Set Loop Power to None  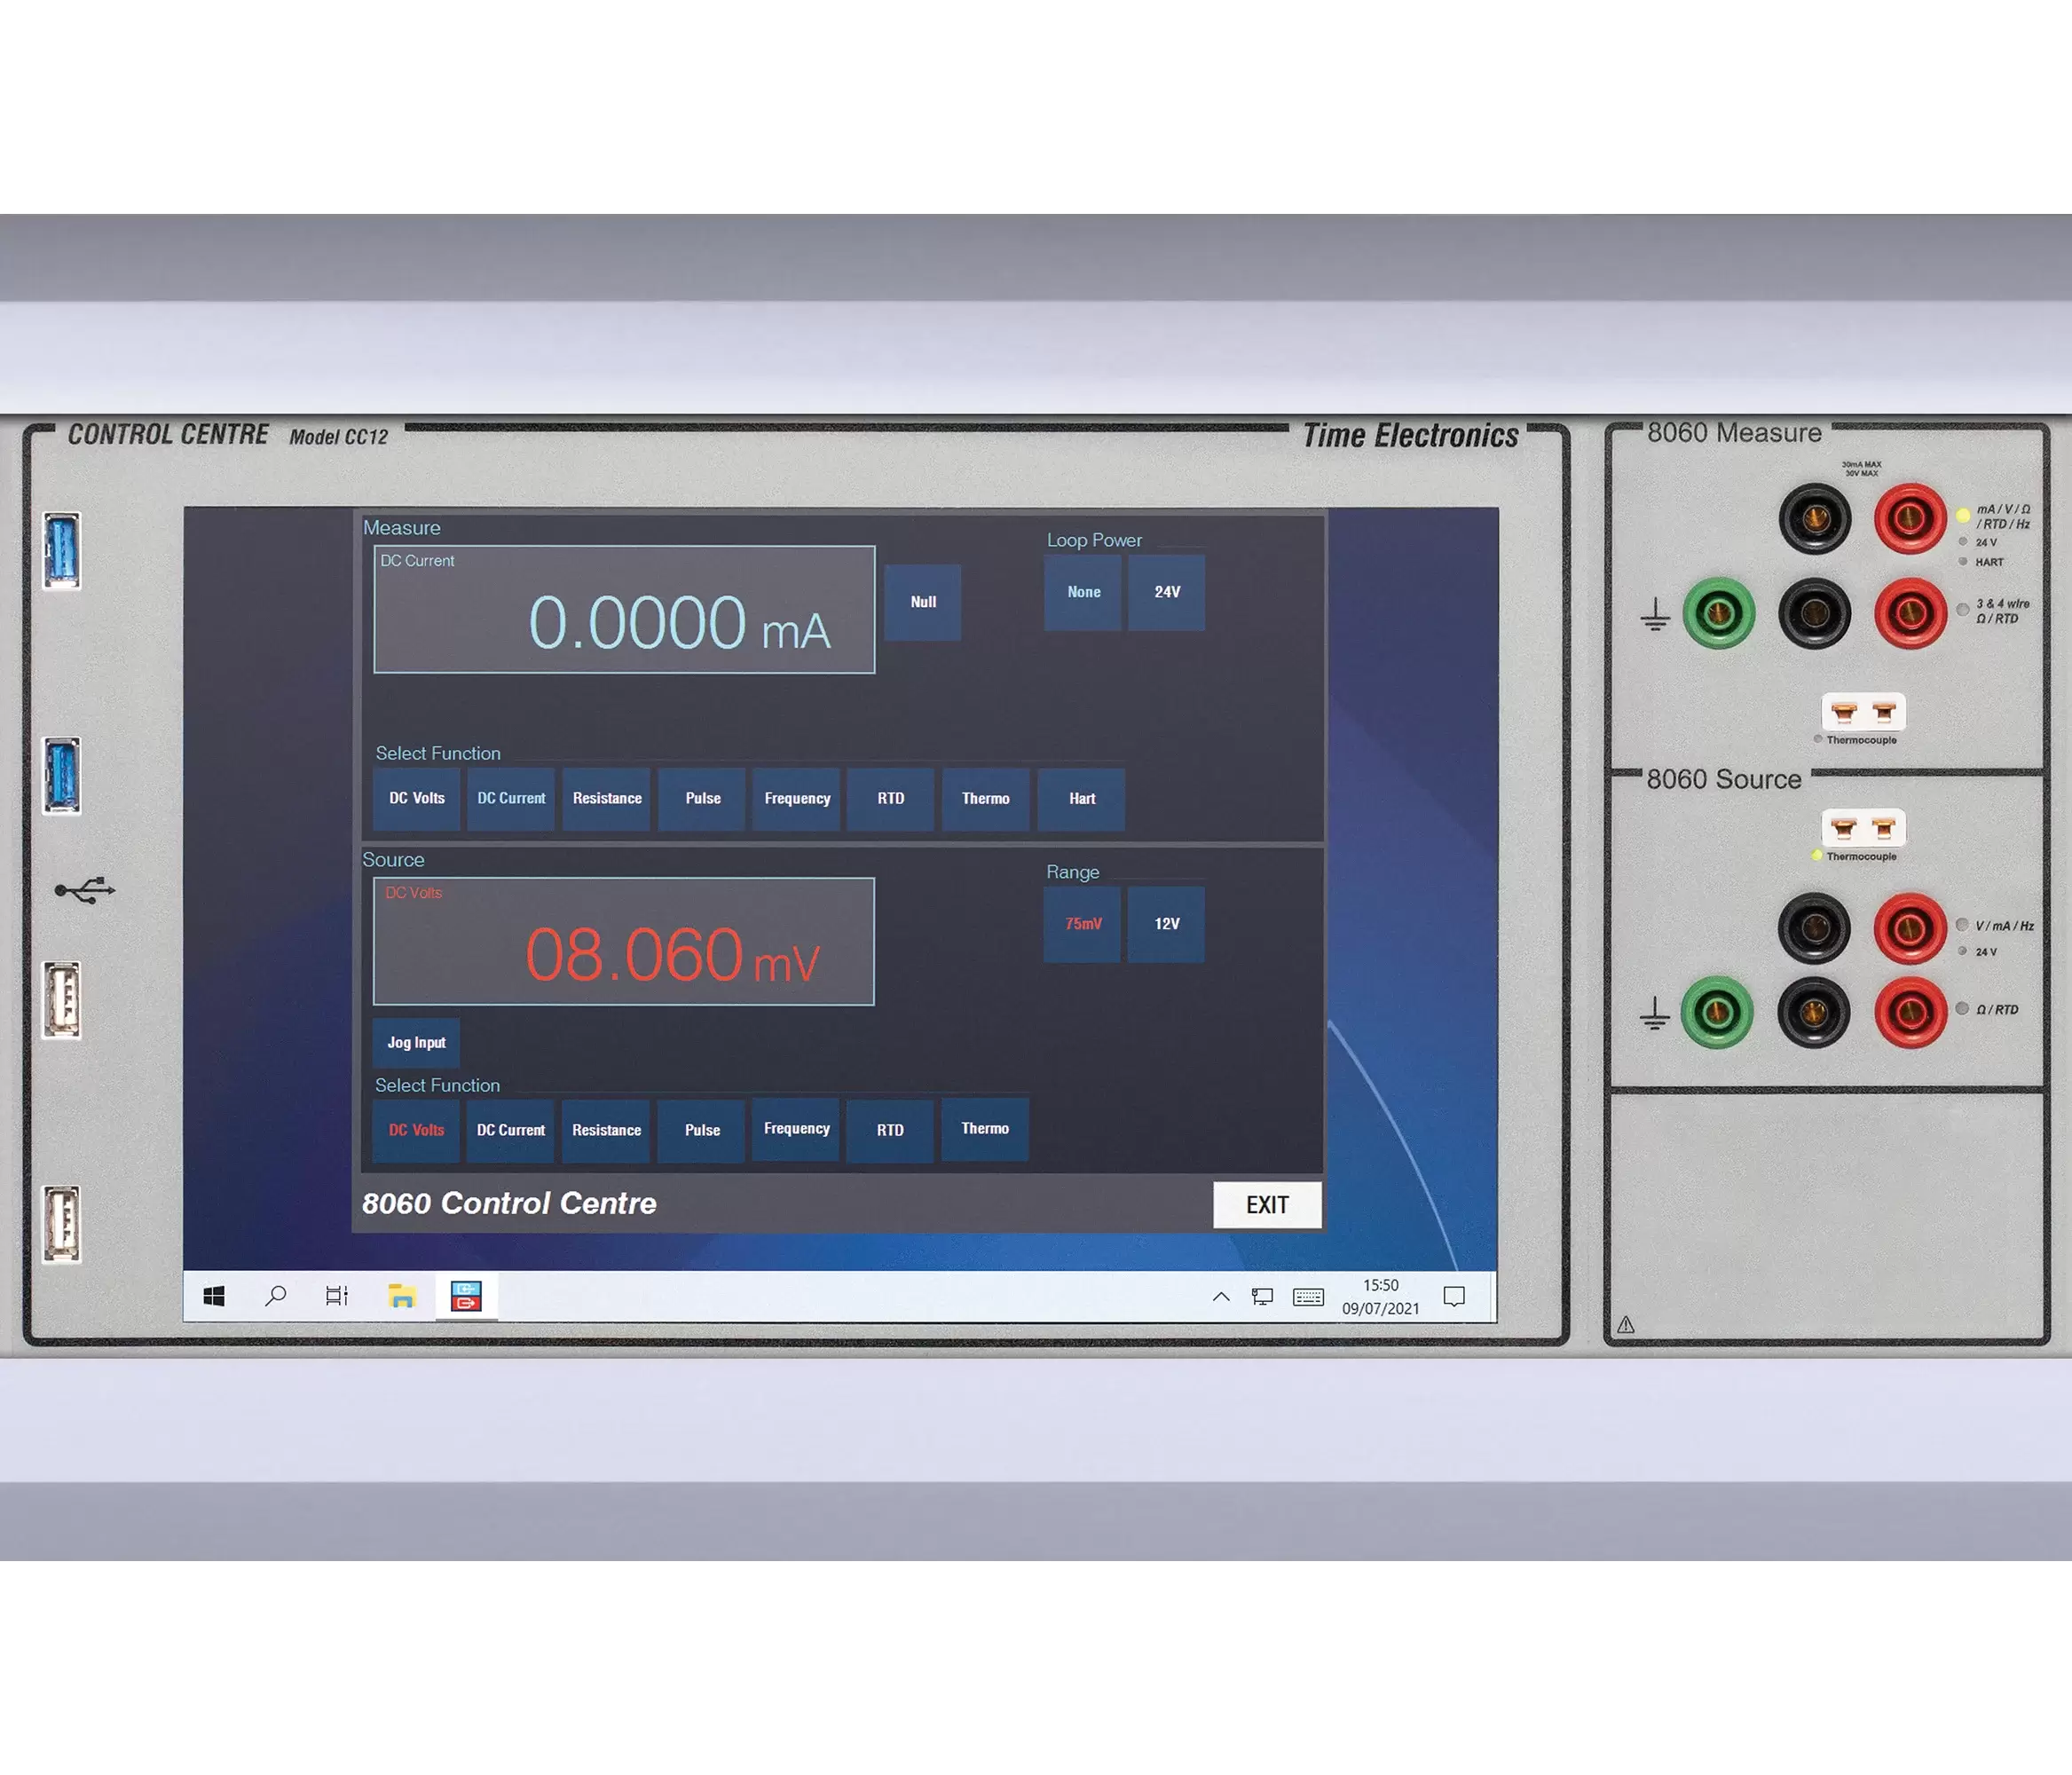1083,592
